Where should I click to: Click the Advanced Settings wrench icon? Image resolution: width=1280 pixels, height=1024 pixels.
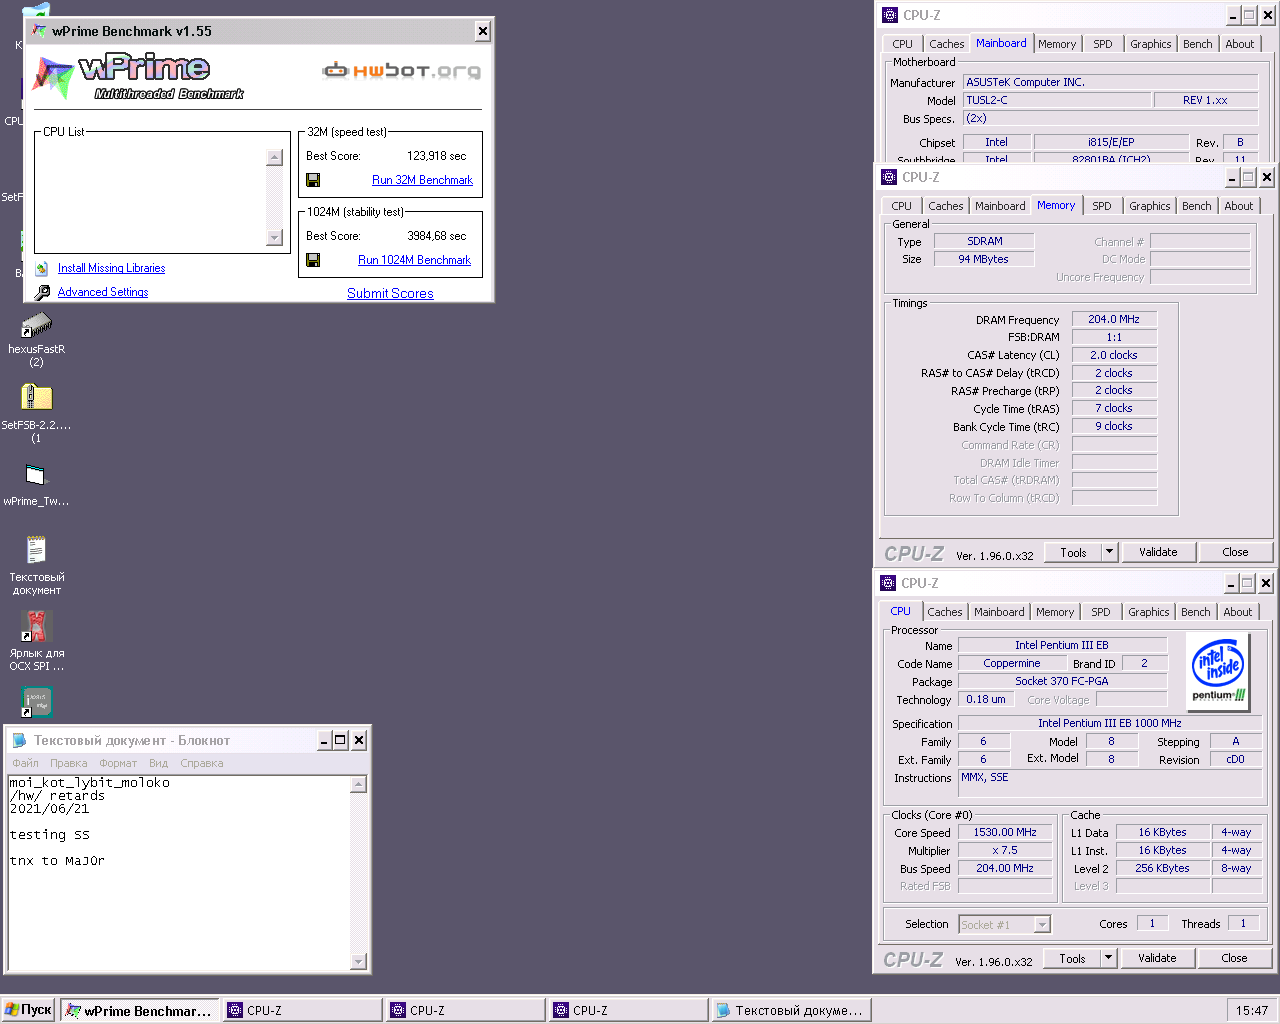pos(42,292)
